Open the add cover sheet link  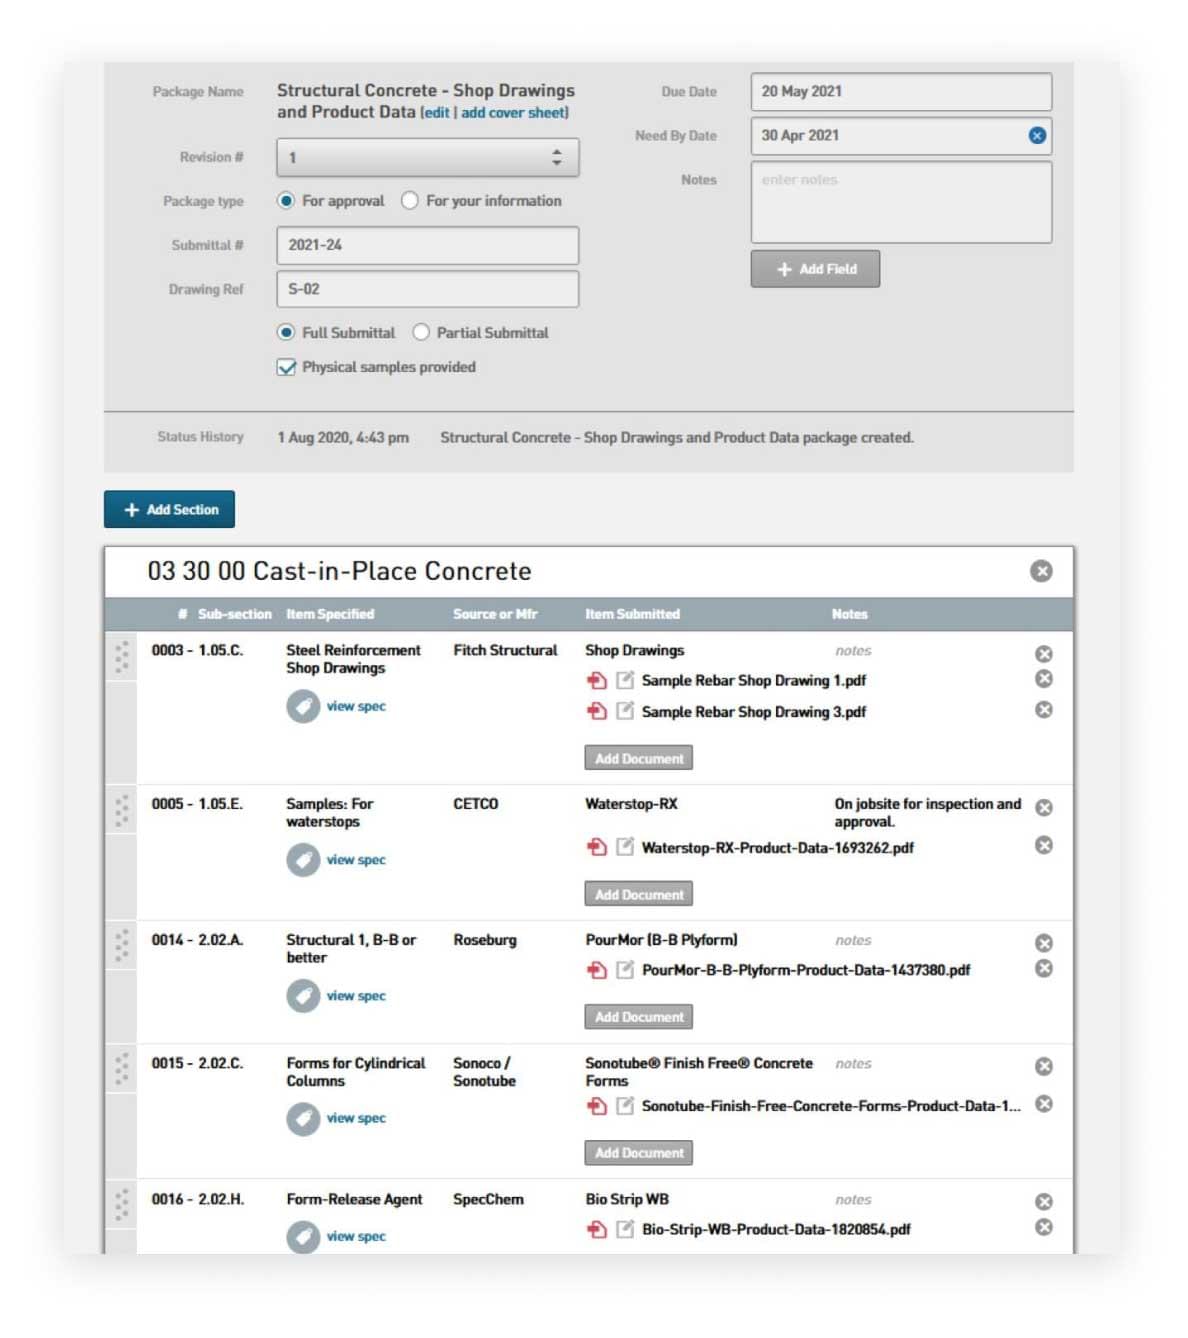tap(513, 113)
